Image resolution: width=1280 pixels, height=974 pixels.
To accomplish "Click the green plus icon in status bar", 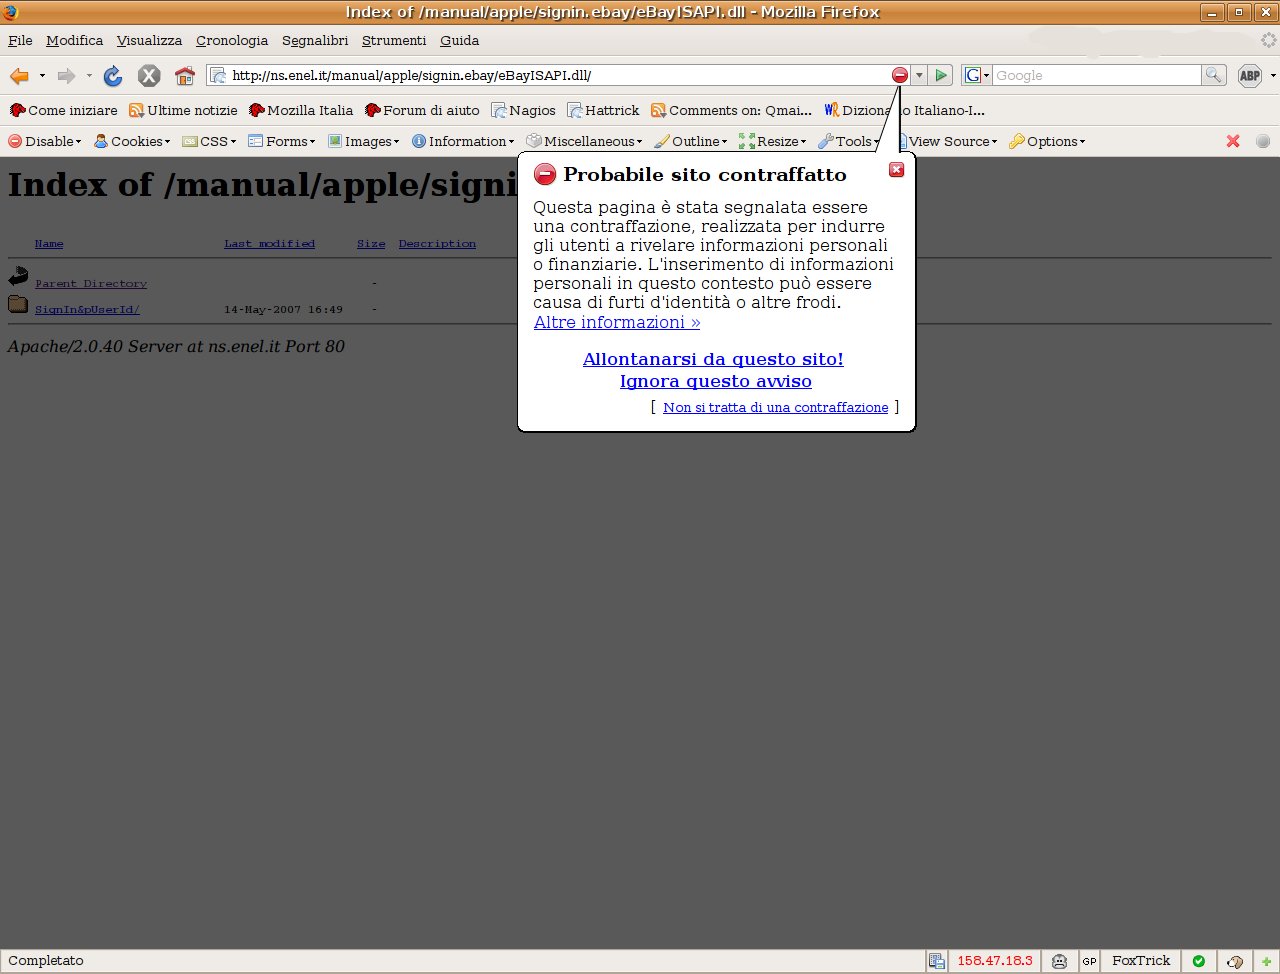I will (x=1267, y=961).
